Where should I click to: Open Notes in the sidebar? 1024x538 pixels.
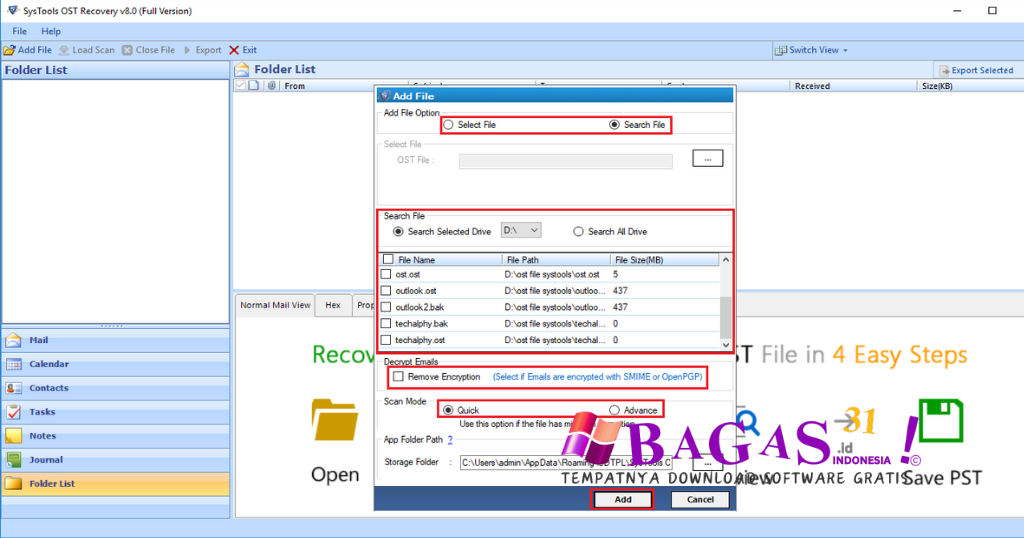116,436
